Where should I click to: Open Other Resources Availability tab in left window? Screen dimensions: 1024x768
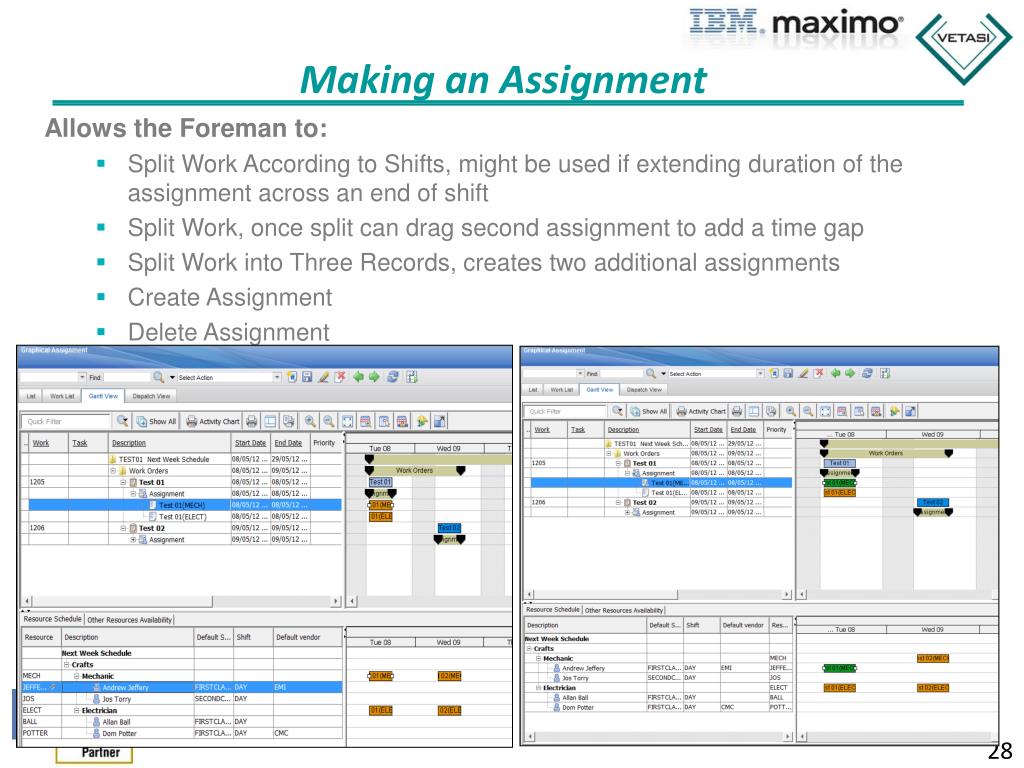click(129, 620)
